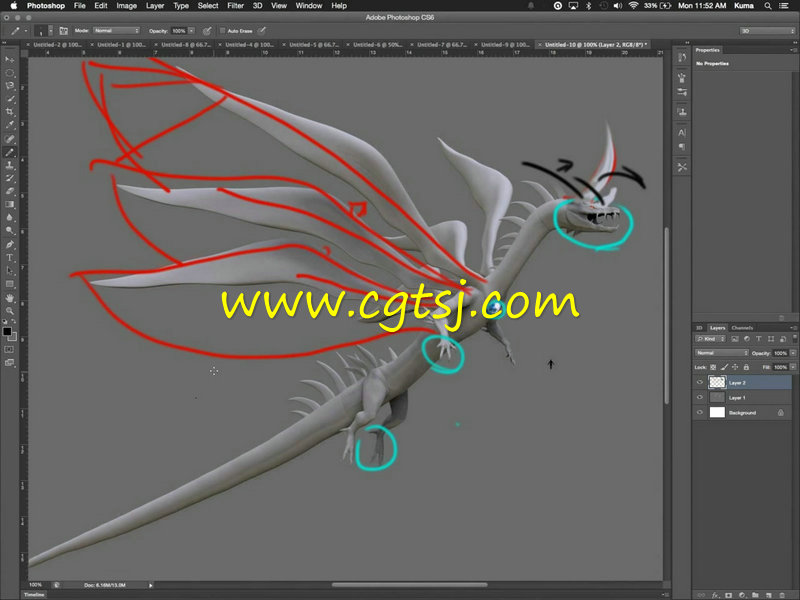The width and height of the screenshot is (800, 600).
Task: Change screen mode from toolbox
Action: point(9,363)
